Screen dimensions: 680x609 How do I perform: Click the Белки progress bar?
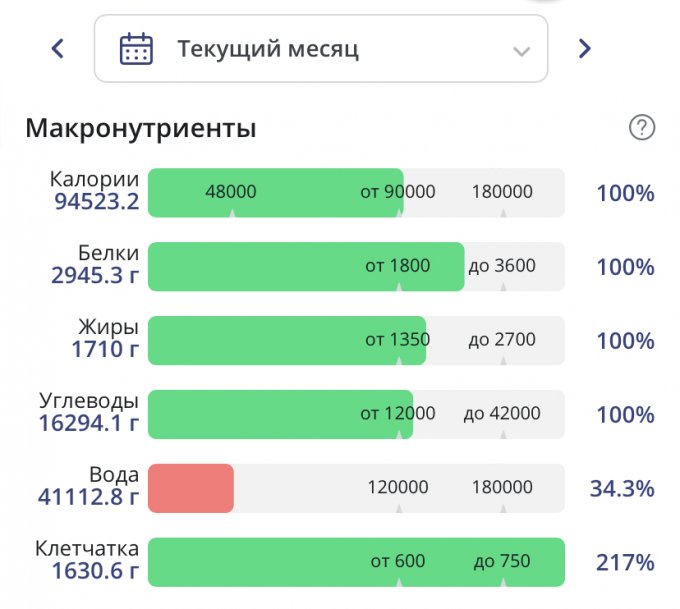pos(305,266)
